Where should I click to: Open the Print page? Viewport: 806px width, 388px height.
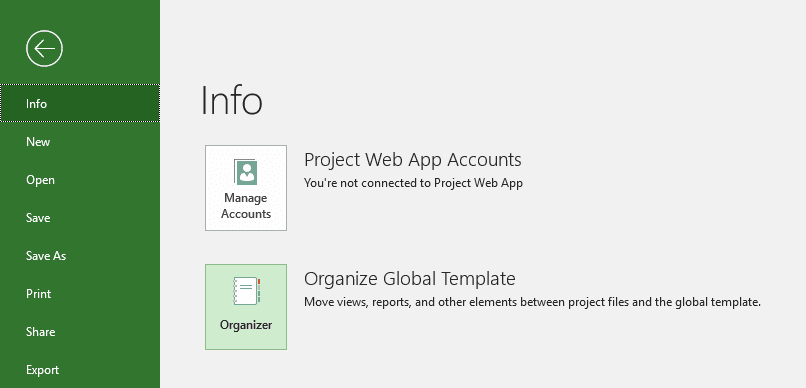pos(80,293)
